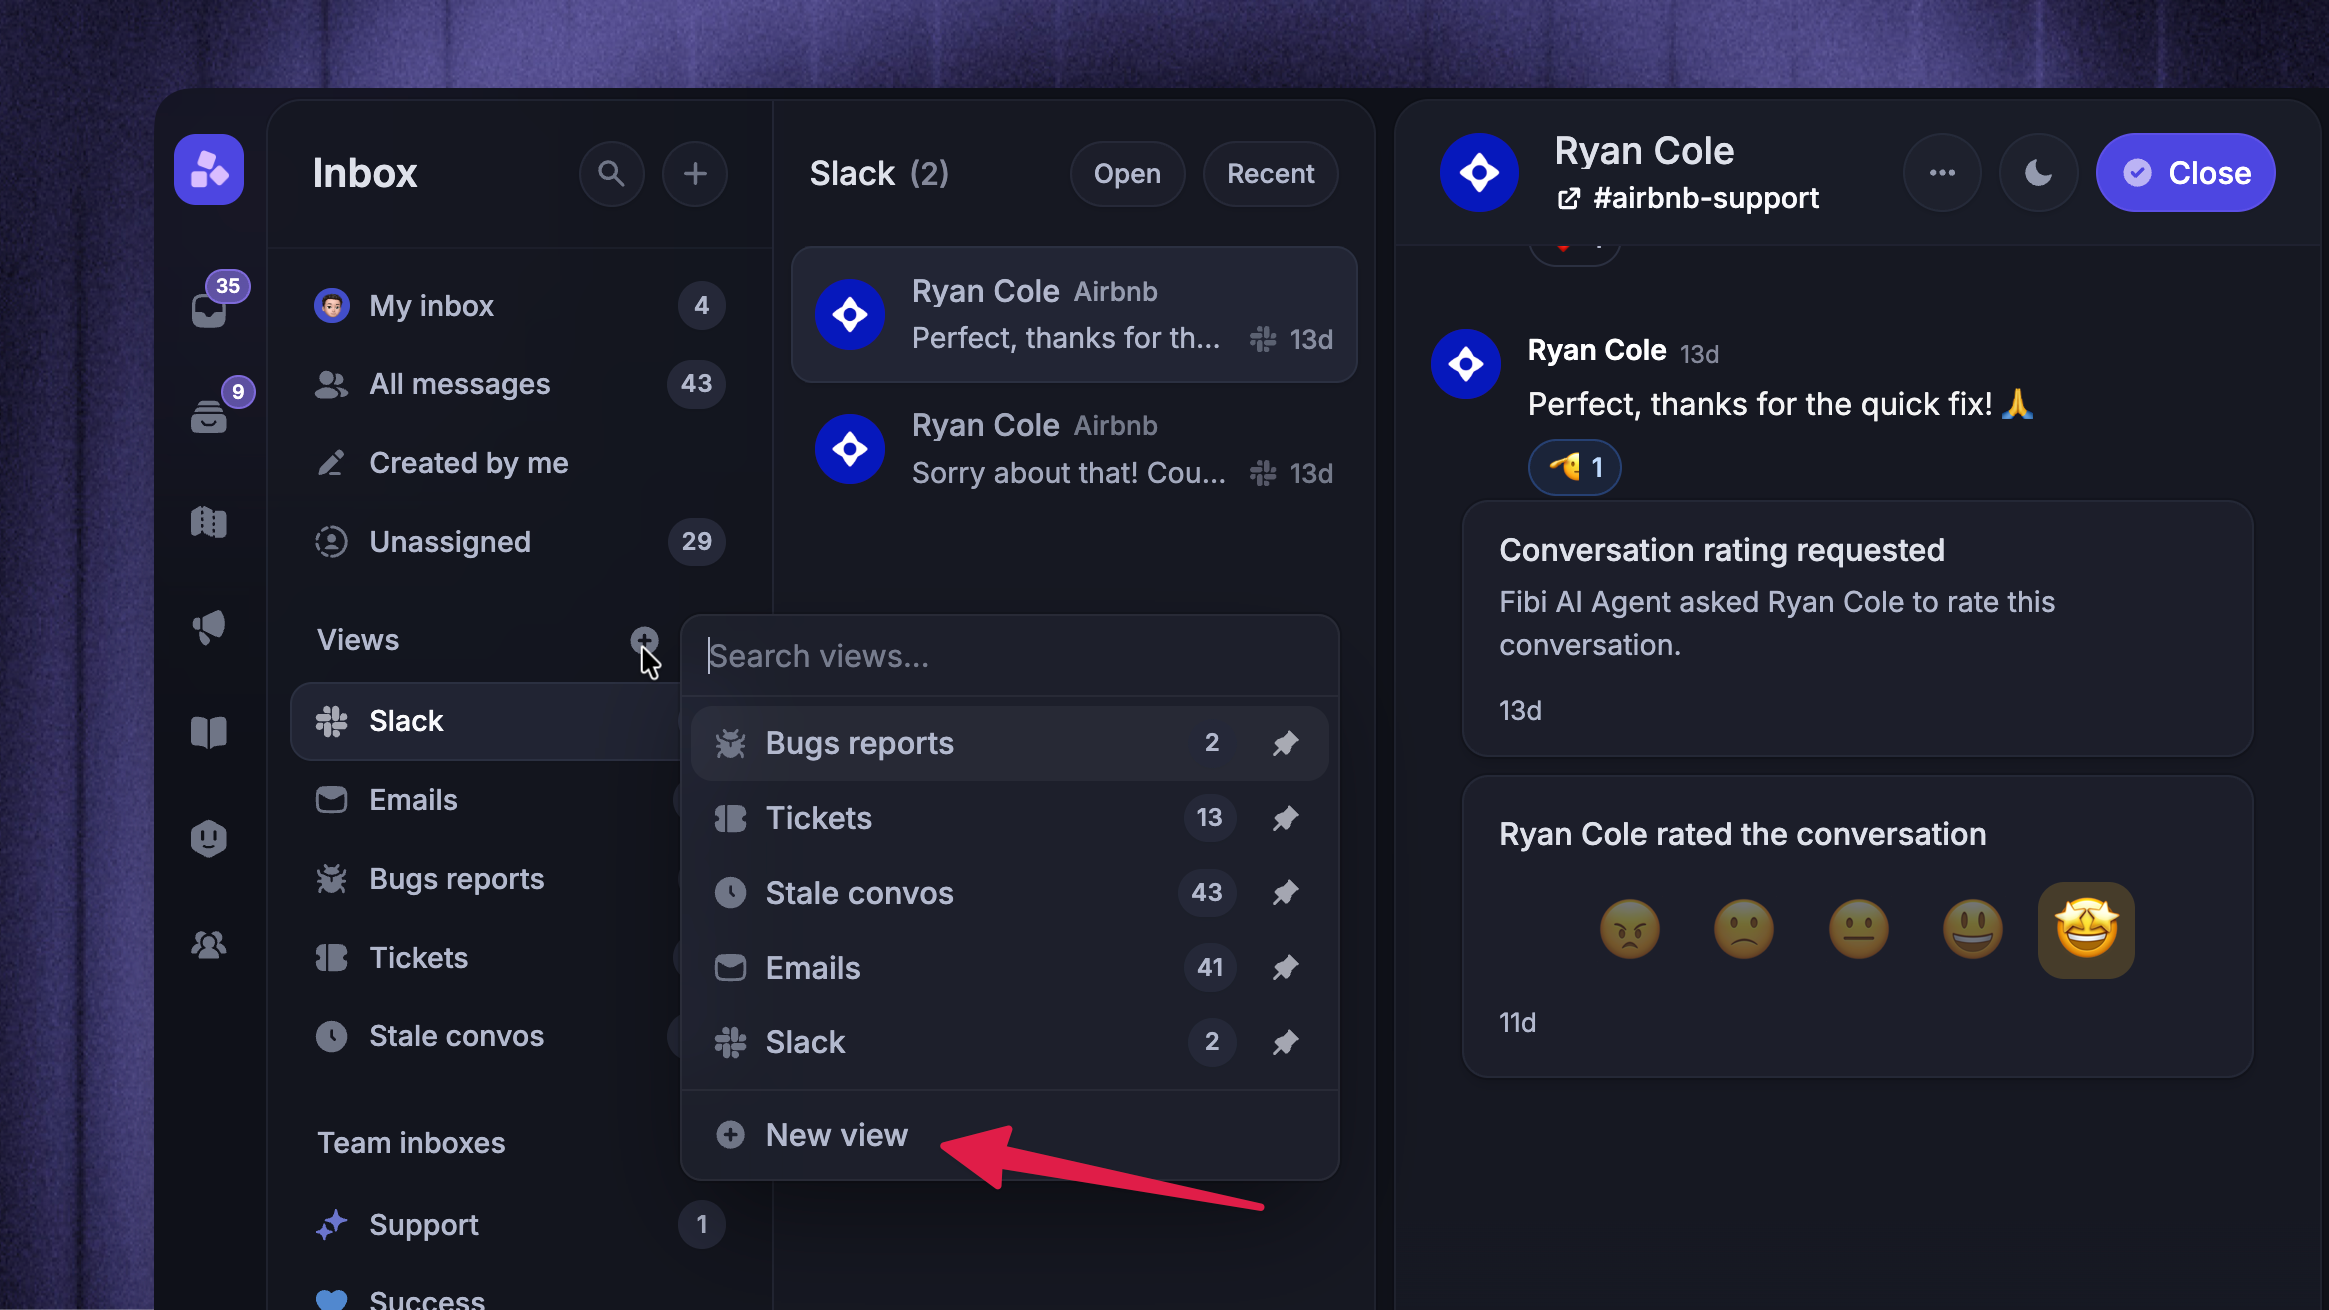Open the Recent sort dropdown
This screenshot has width=2329, height=1310.
(x=1270, y=174)
